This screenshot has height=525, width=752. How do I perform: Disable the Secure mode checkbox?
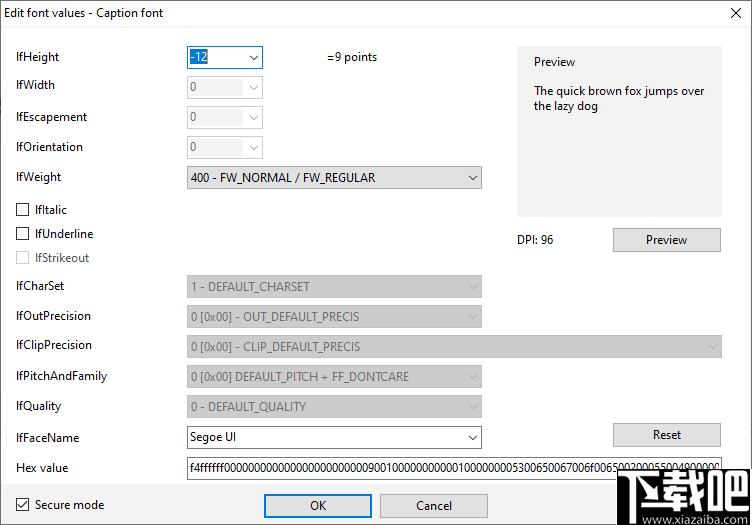point(23,504)
